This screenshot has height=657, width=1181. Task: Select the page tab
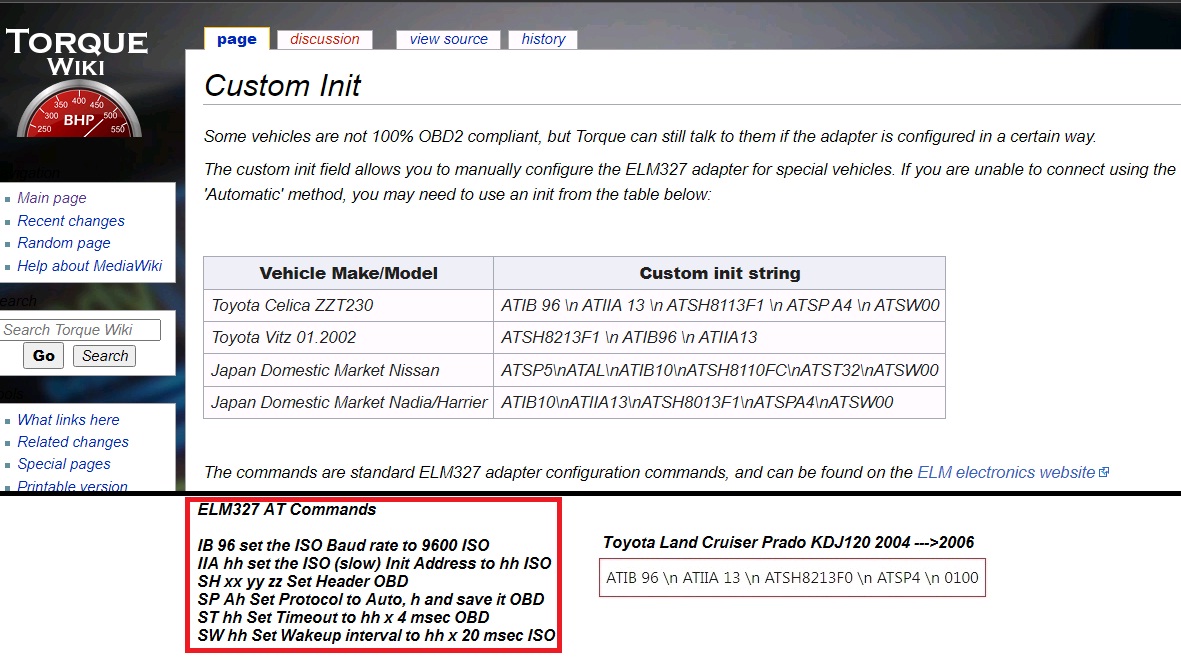tap(237, 39)
